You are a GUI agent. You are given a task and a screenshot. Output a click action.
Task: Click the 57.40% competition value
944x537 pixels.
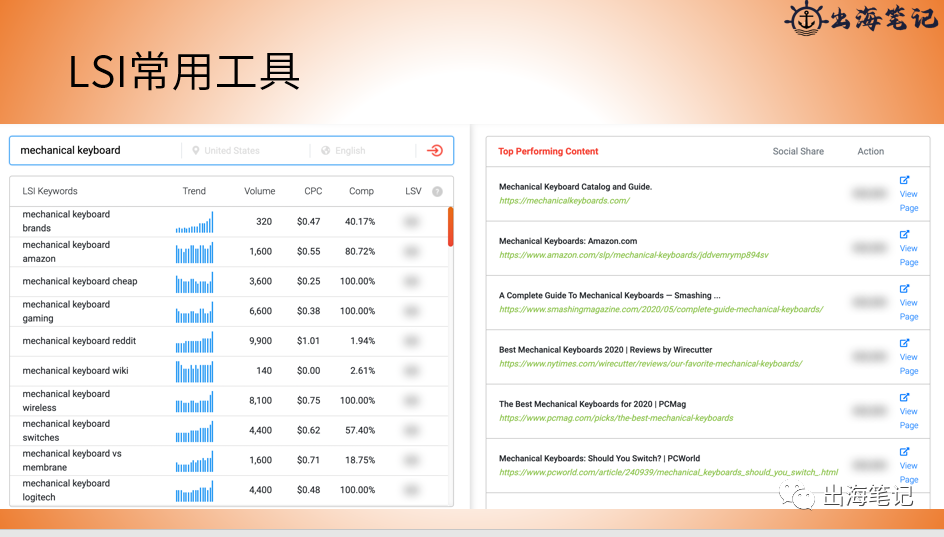coord(360,430)
